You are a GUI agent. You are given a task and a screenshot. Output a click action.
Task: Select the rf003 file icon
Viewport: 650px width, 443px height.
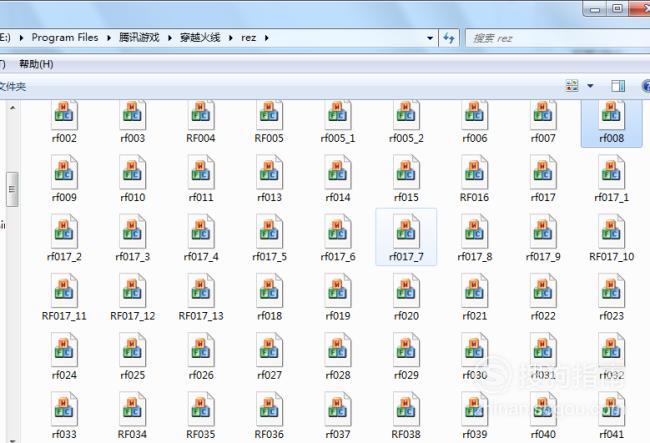133,115
